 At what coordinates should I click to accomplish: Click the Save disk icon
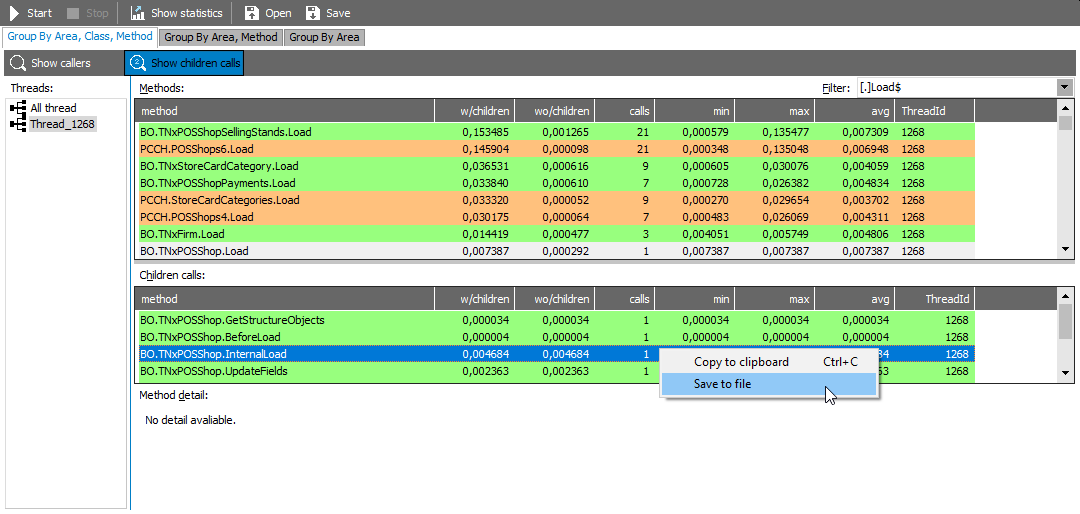click(313, 13)
